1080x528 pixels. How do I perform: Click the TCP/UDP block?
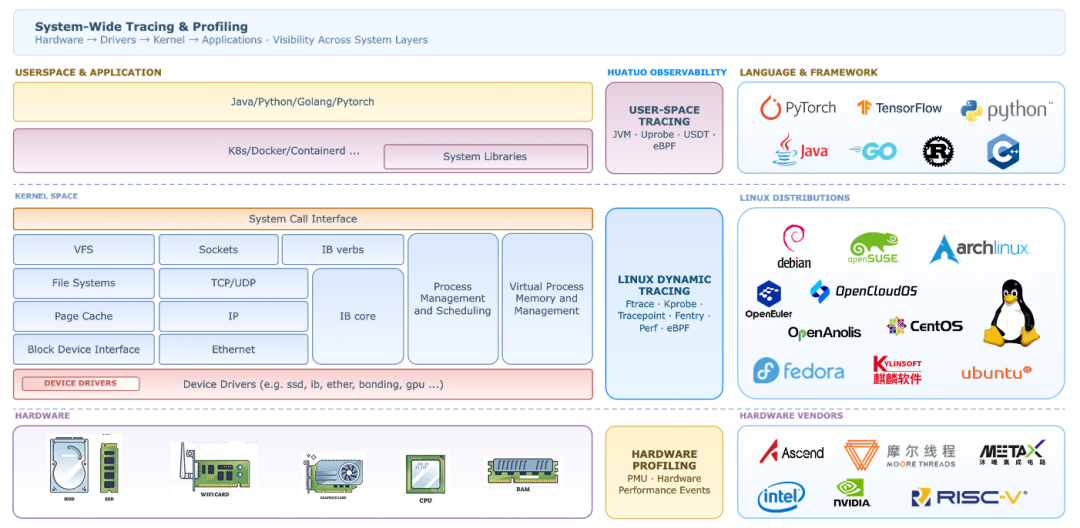click(x=233, y=283)
